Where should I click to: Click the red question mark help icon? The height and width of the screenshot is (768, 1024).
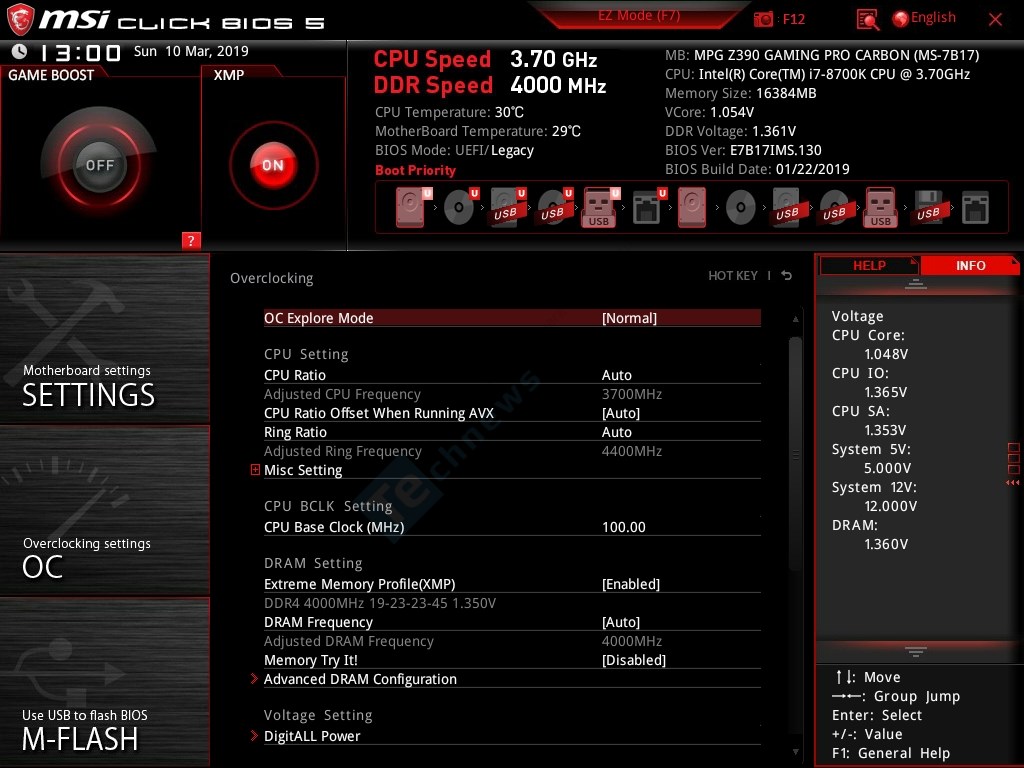[x=191, y=240]
